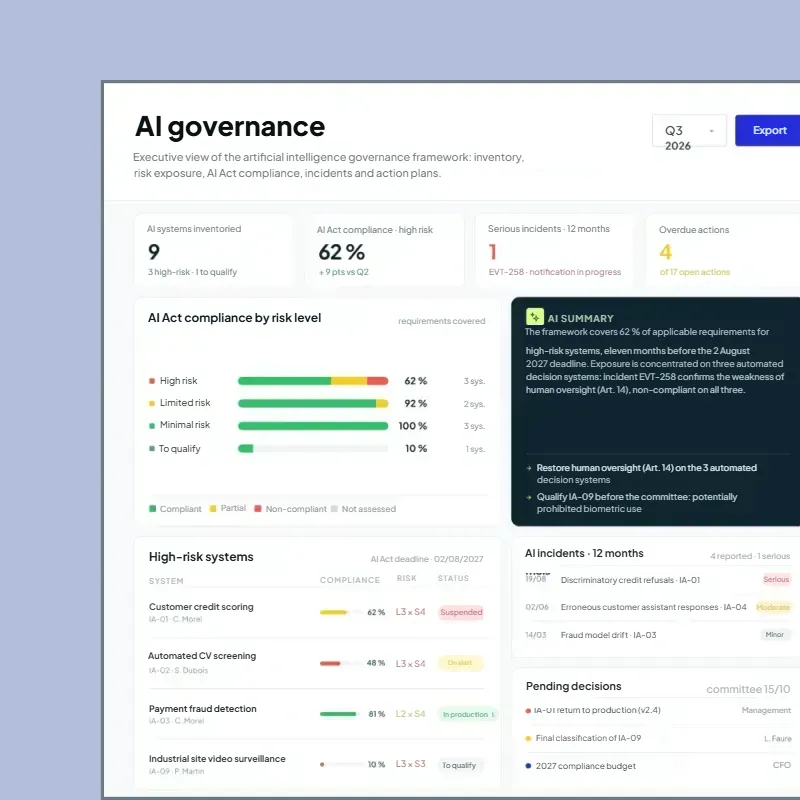Open the Automated CV screening system row
This screenshot has height=800, width=800.
(316, 663)
